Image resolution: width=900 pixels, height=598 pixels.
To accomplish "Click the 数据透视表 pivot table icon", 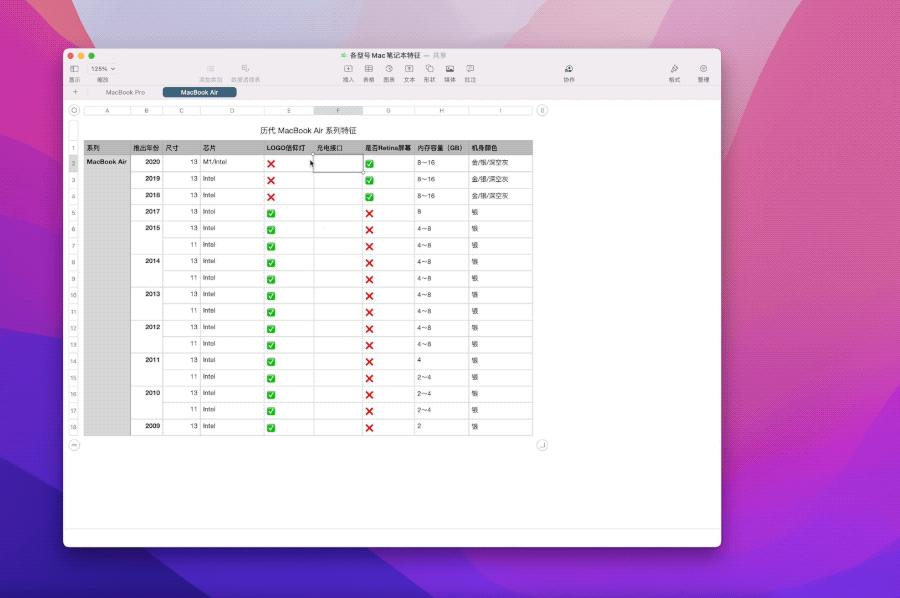I will 245,69.
